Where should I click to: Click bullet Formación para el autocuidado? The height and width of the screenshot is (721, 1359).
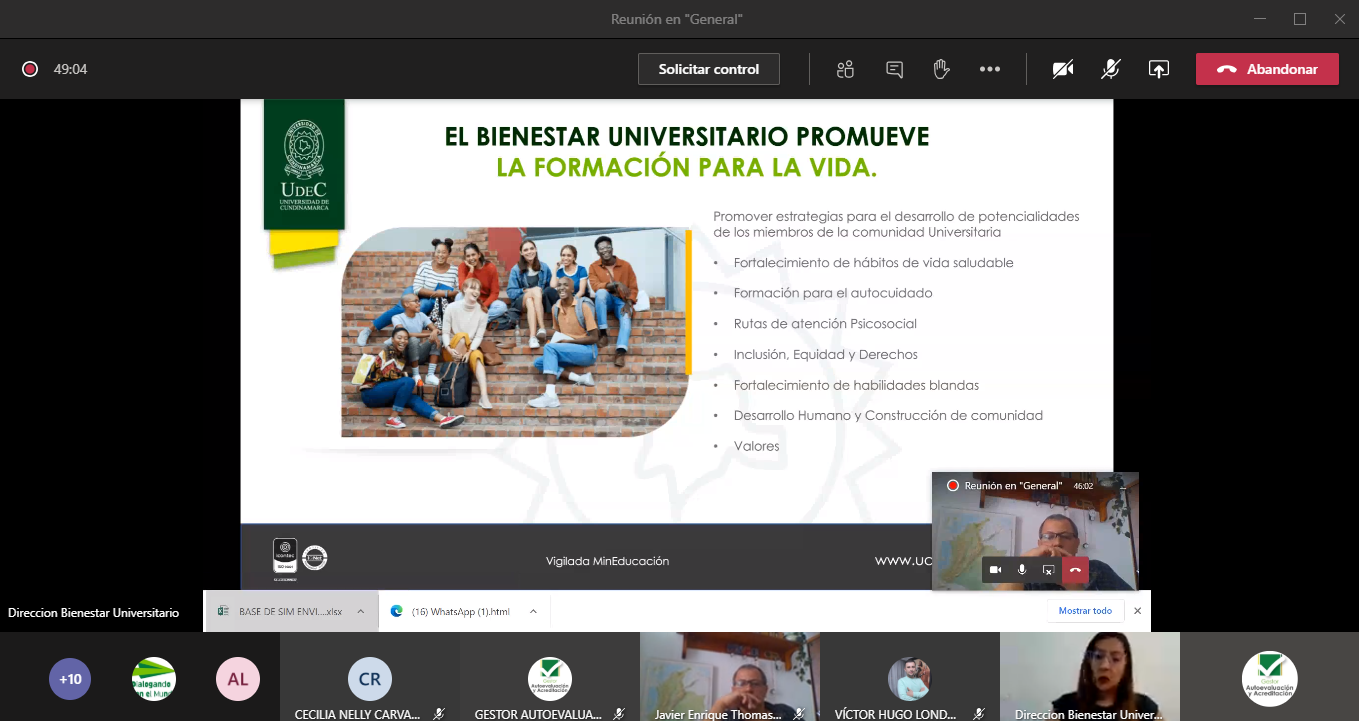[833, 293]
